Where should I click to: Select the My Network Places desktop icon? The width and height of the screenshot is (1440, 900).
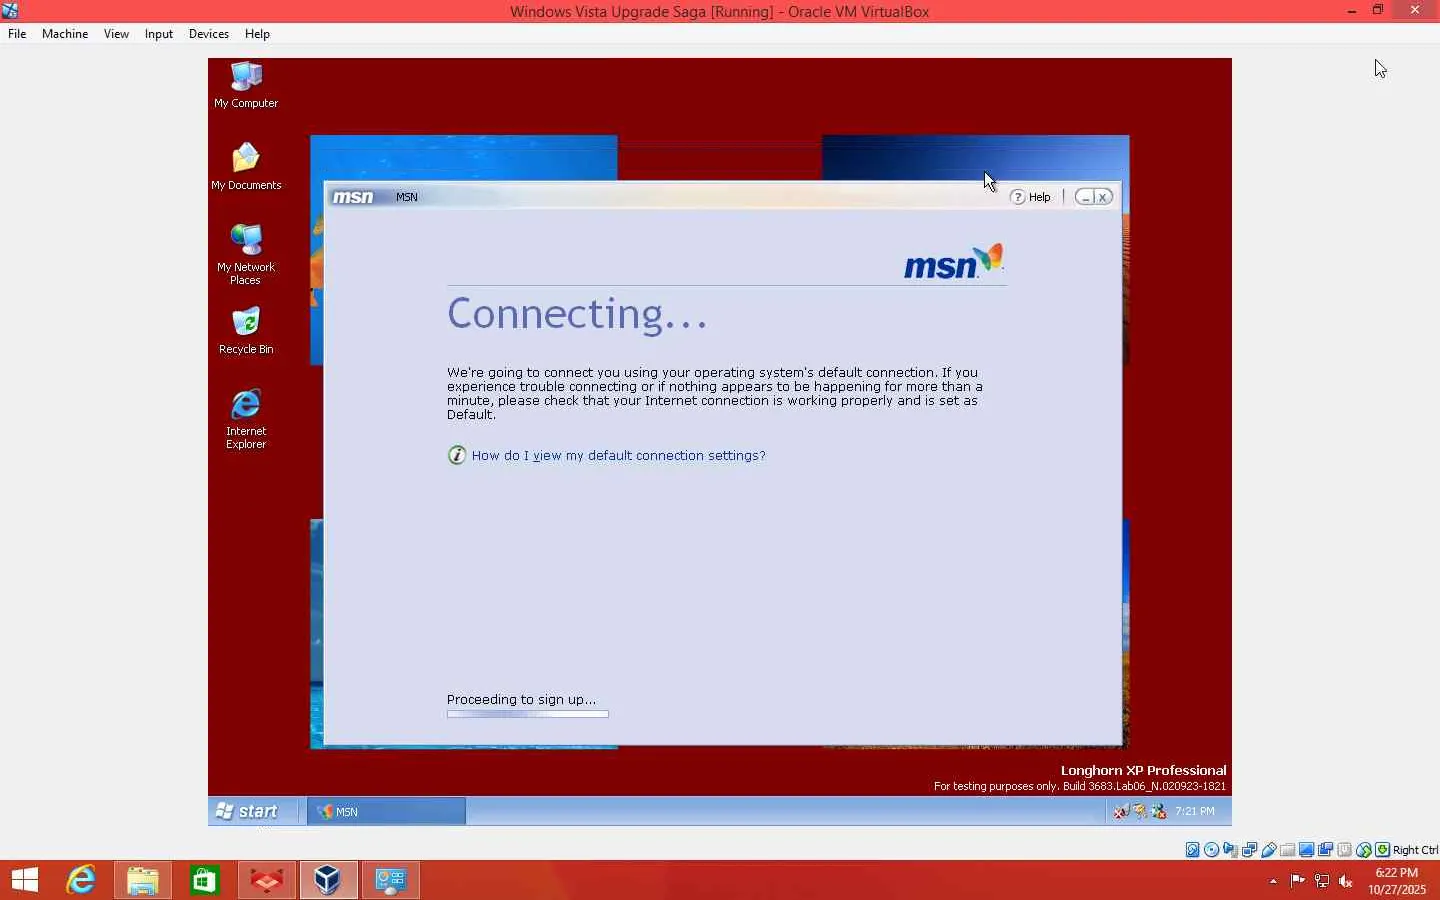point(246,254)
